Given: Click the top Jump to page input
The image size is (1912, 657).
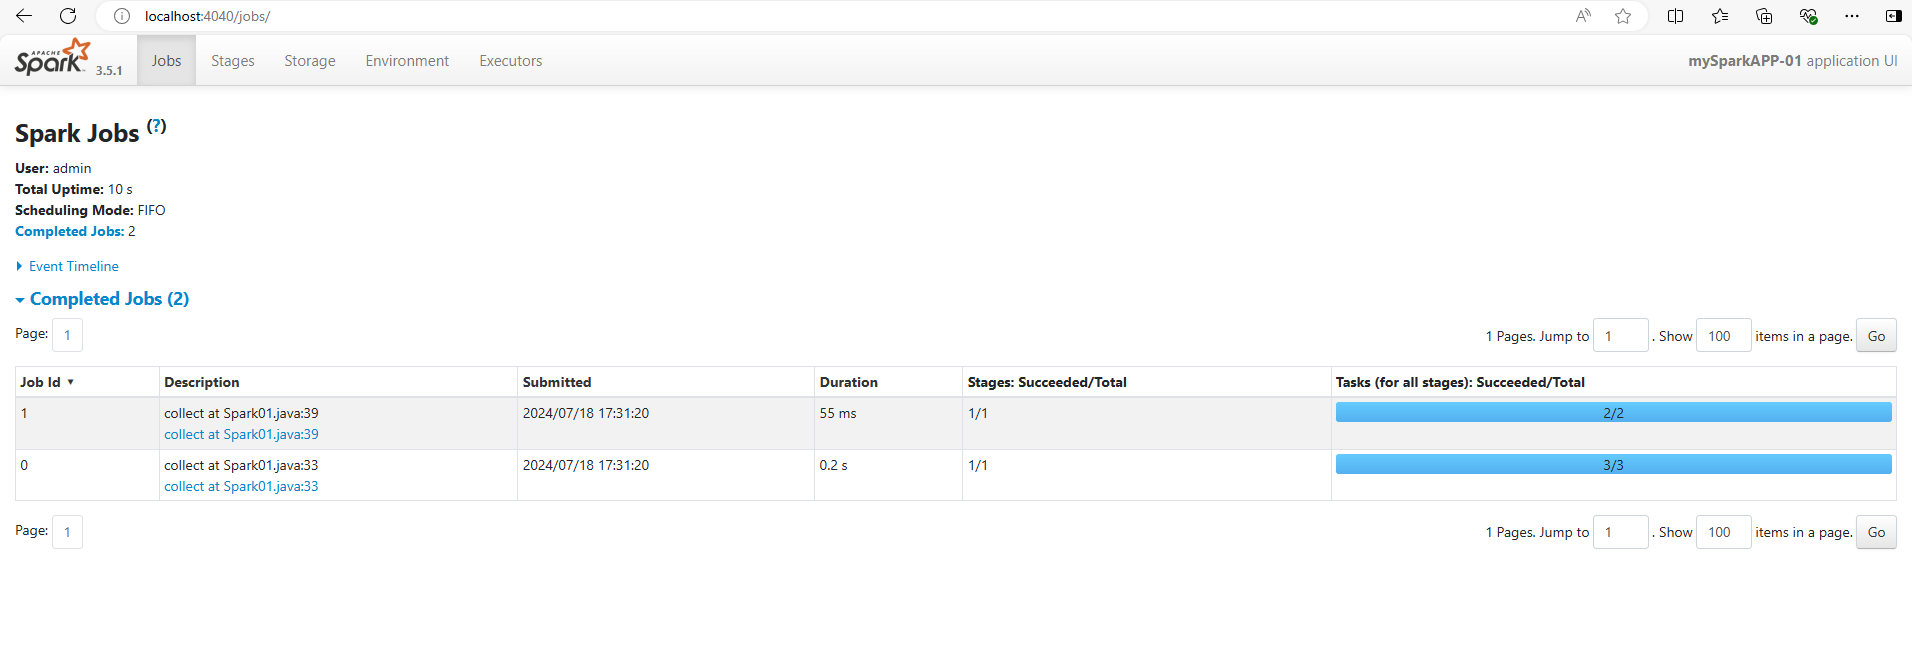Looking at the screenshot, I should (1620, 336).
